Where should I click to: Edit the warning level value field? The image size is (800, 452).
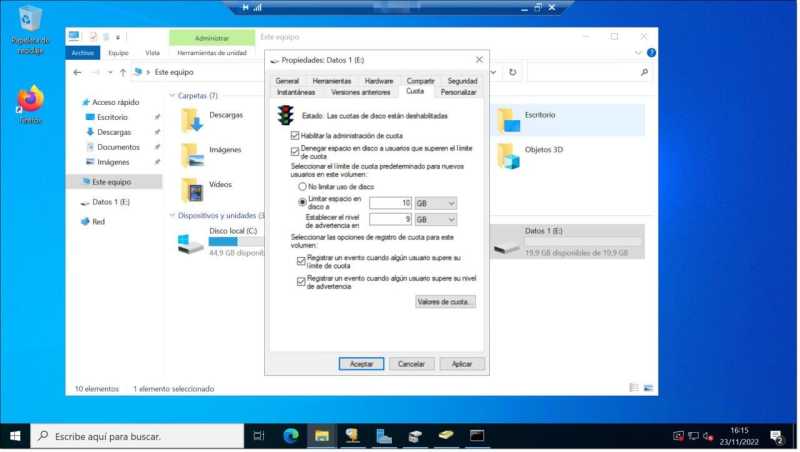tap(390, 219)
